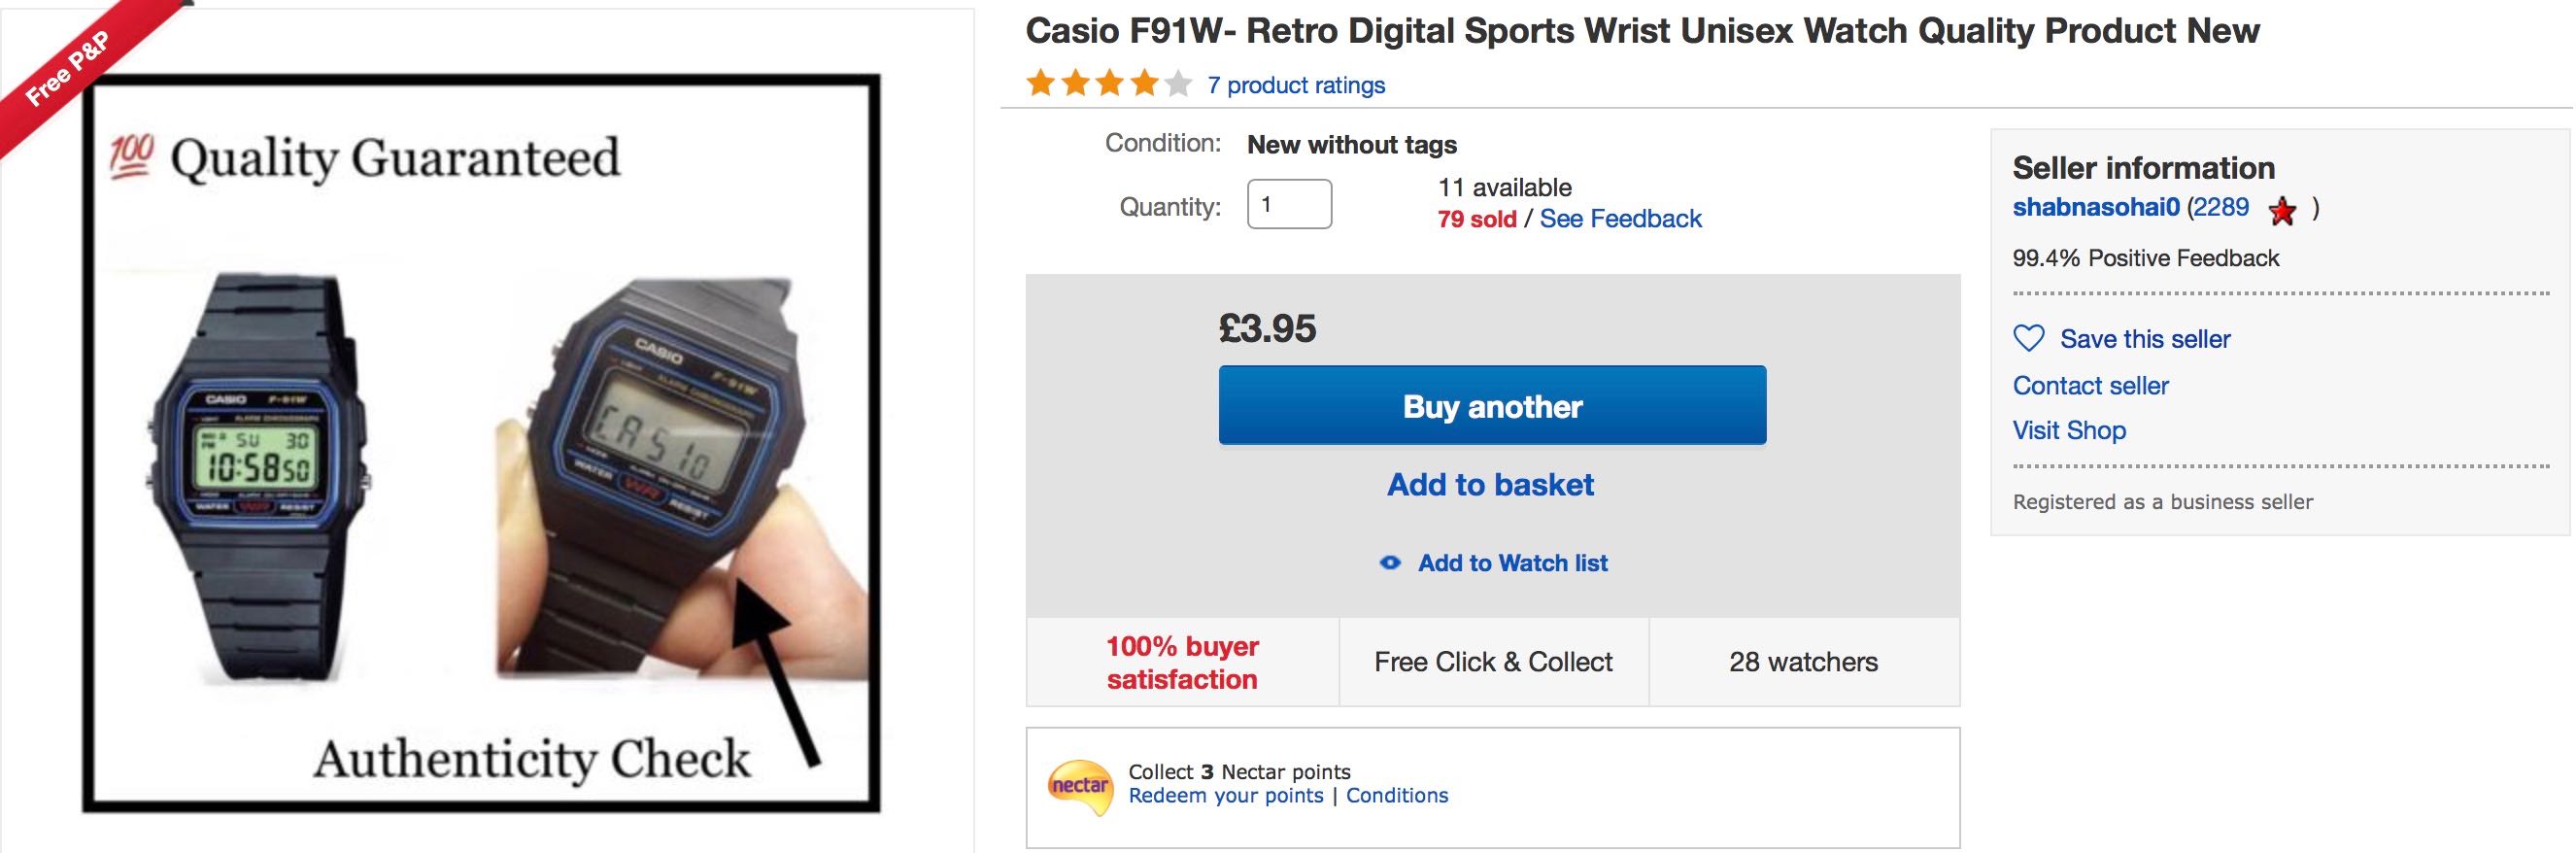Click the Save this seller text
The image size is (2576, 853).
2147,339
